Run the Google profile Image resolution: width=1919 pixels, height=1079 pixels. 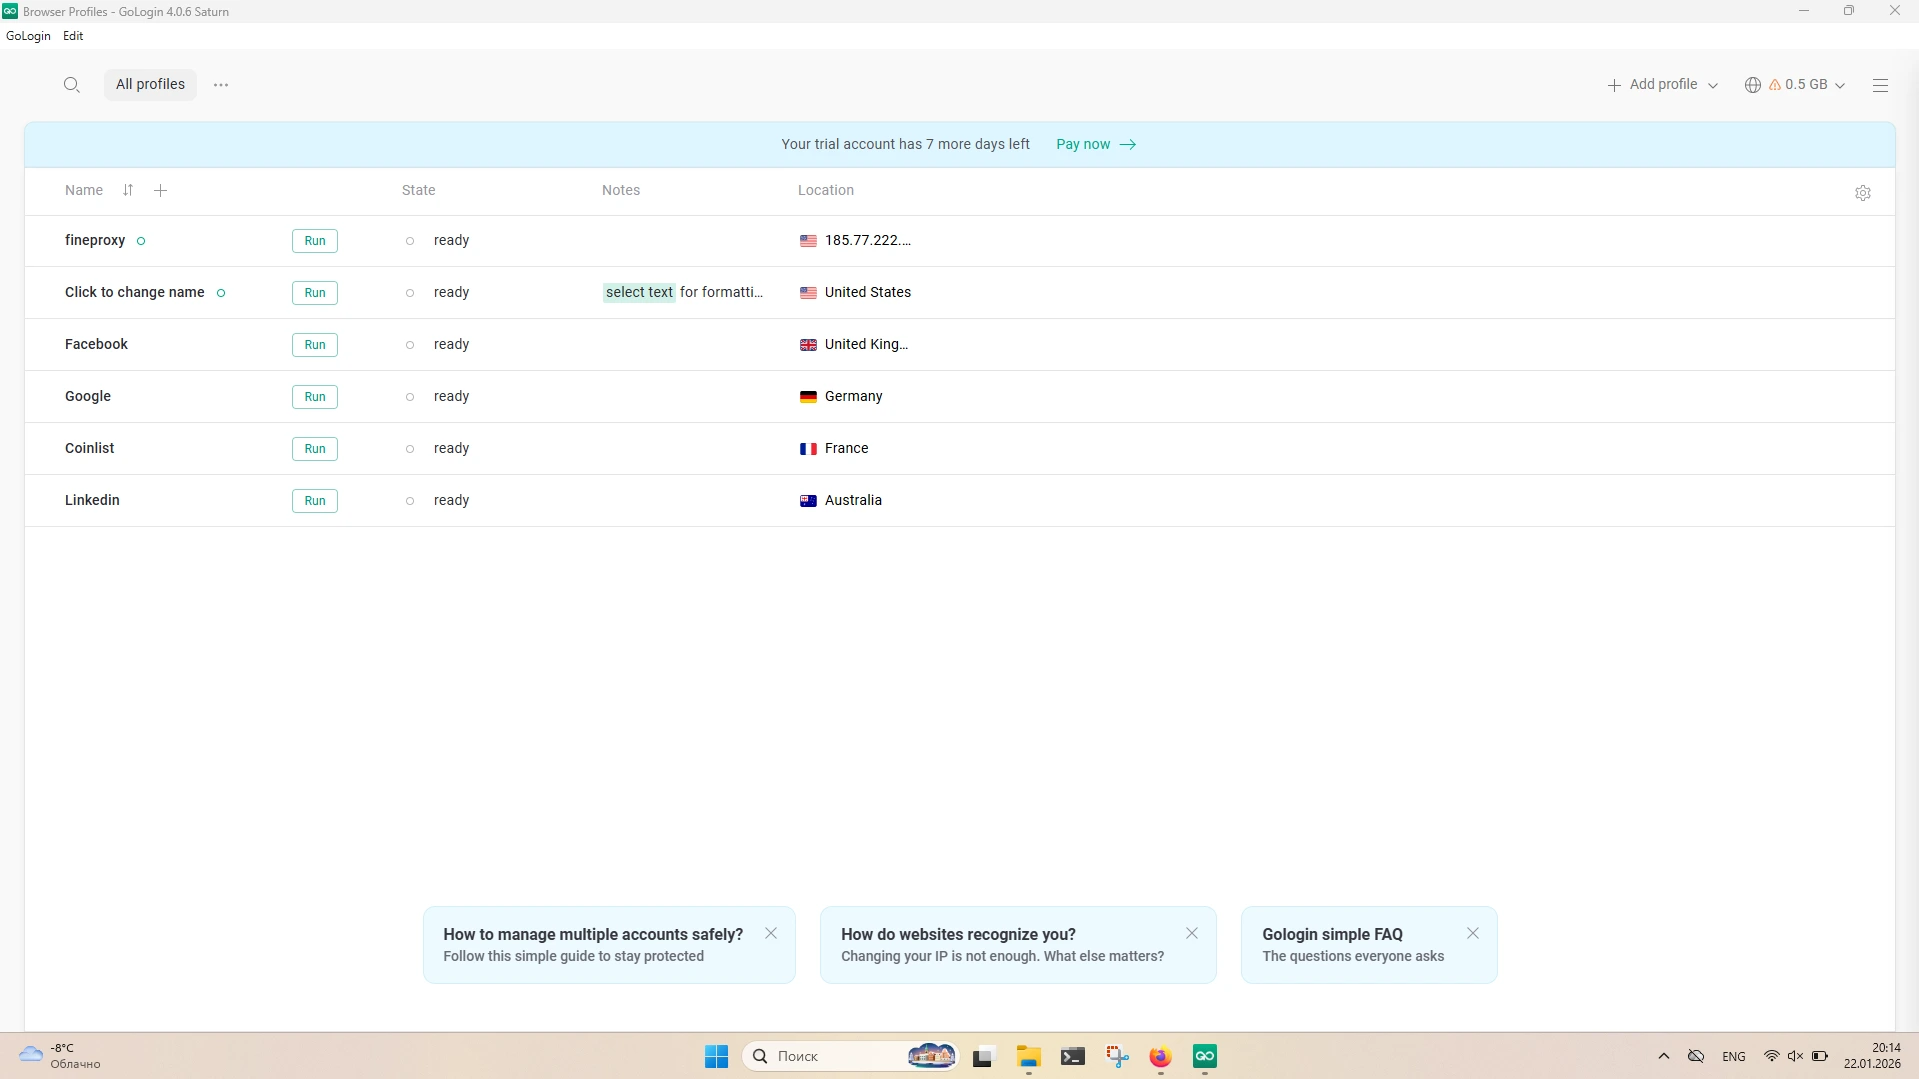point(315,397)
